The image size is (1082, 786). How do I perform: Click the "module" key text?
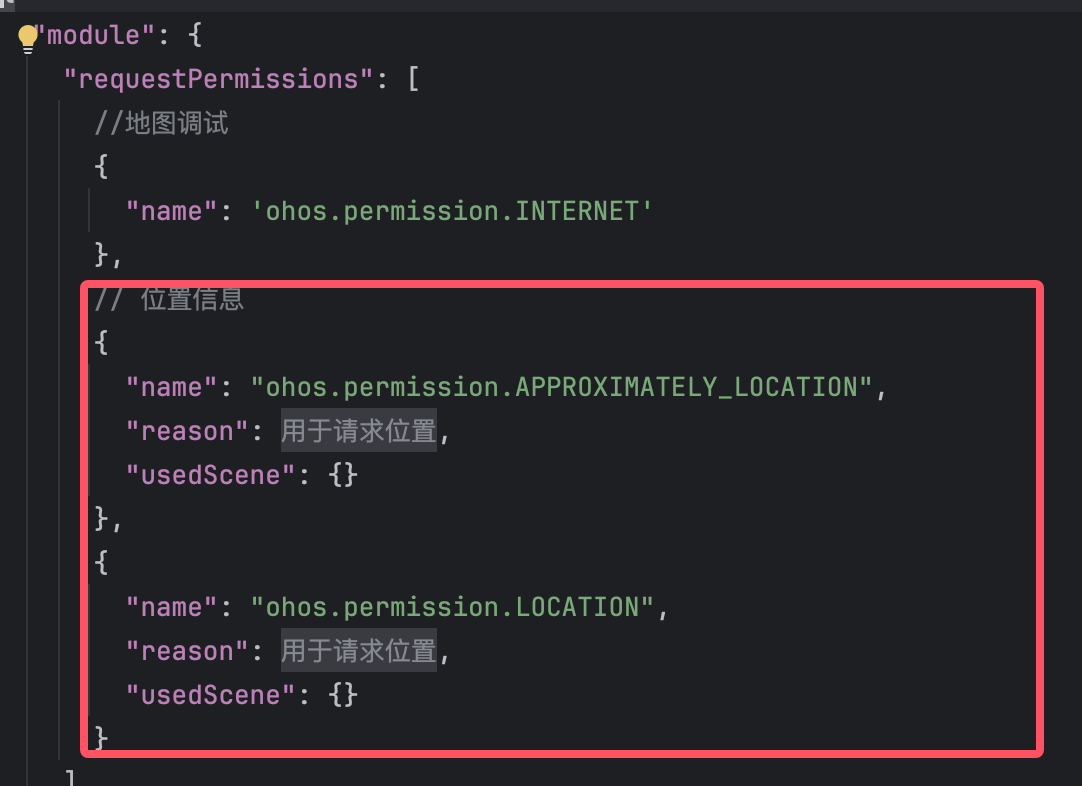click(95, 35)
